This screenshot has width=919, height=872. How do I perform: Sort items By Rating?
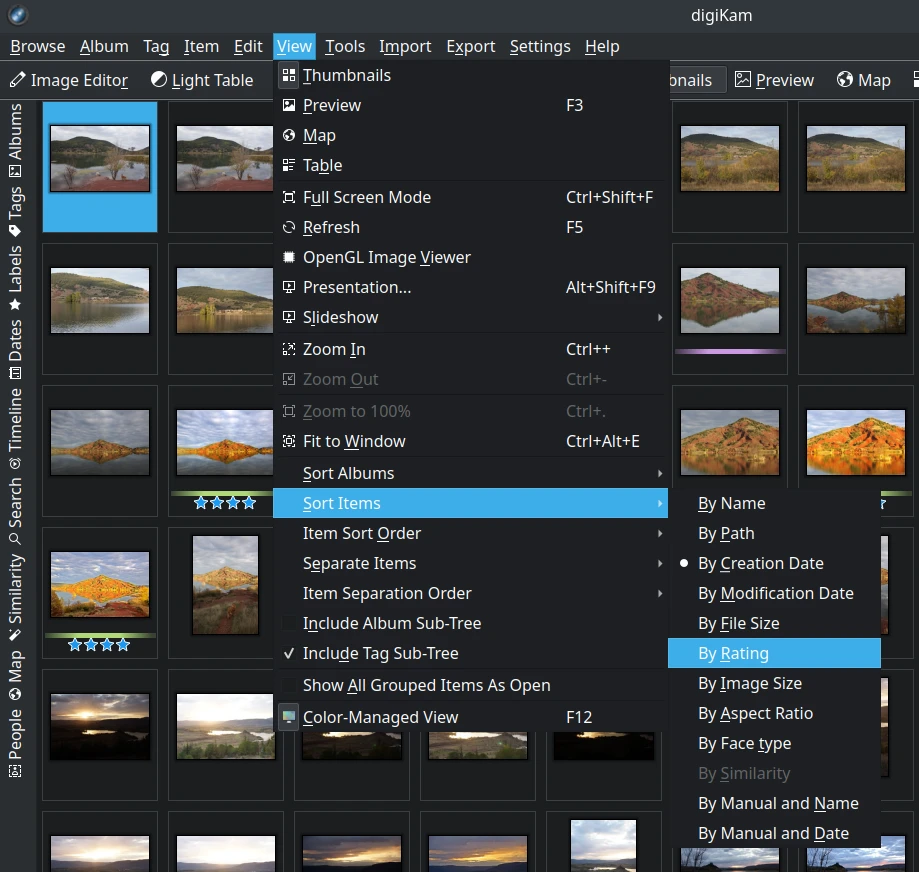point(774,653)
